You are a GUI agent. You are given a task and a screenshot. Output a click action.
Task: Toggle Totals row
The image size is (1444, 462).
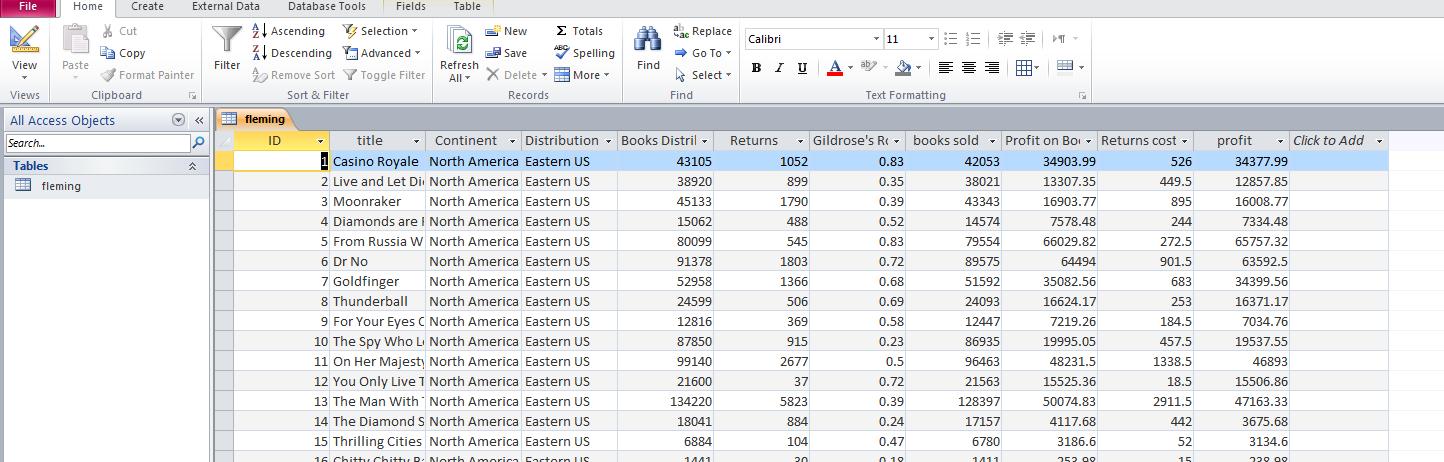pyautogui.click(x=579, y=31)
